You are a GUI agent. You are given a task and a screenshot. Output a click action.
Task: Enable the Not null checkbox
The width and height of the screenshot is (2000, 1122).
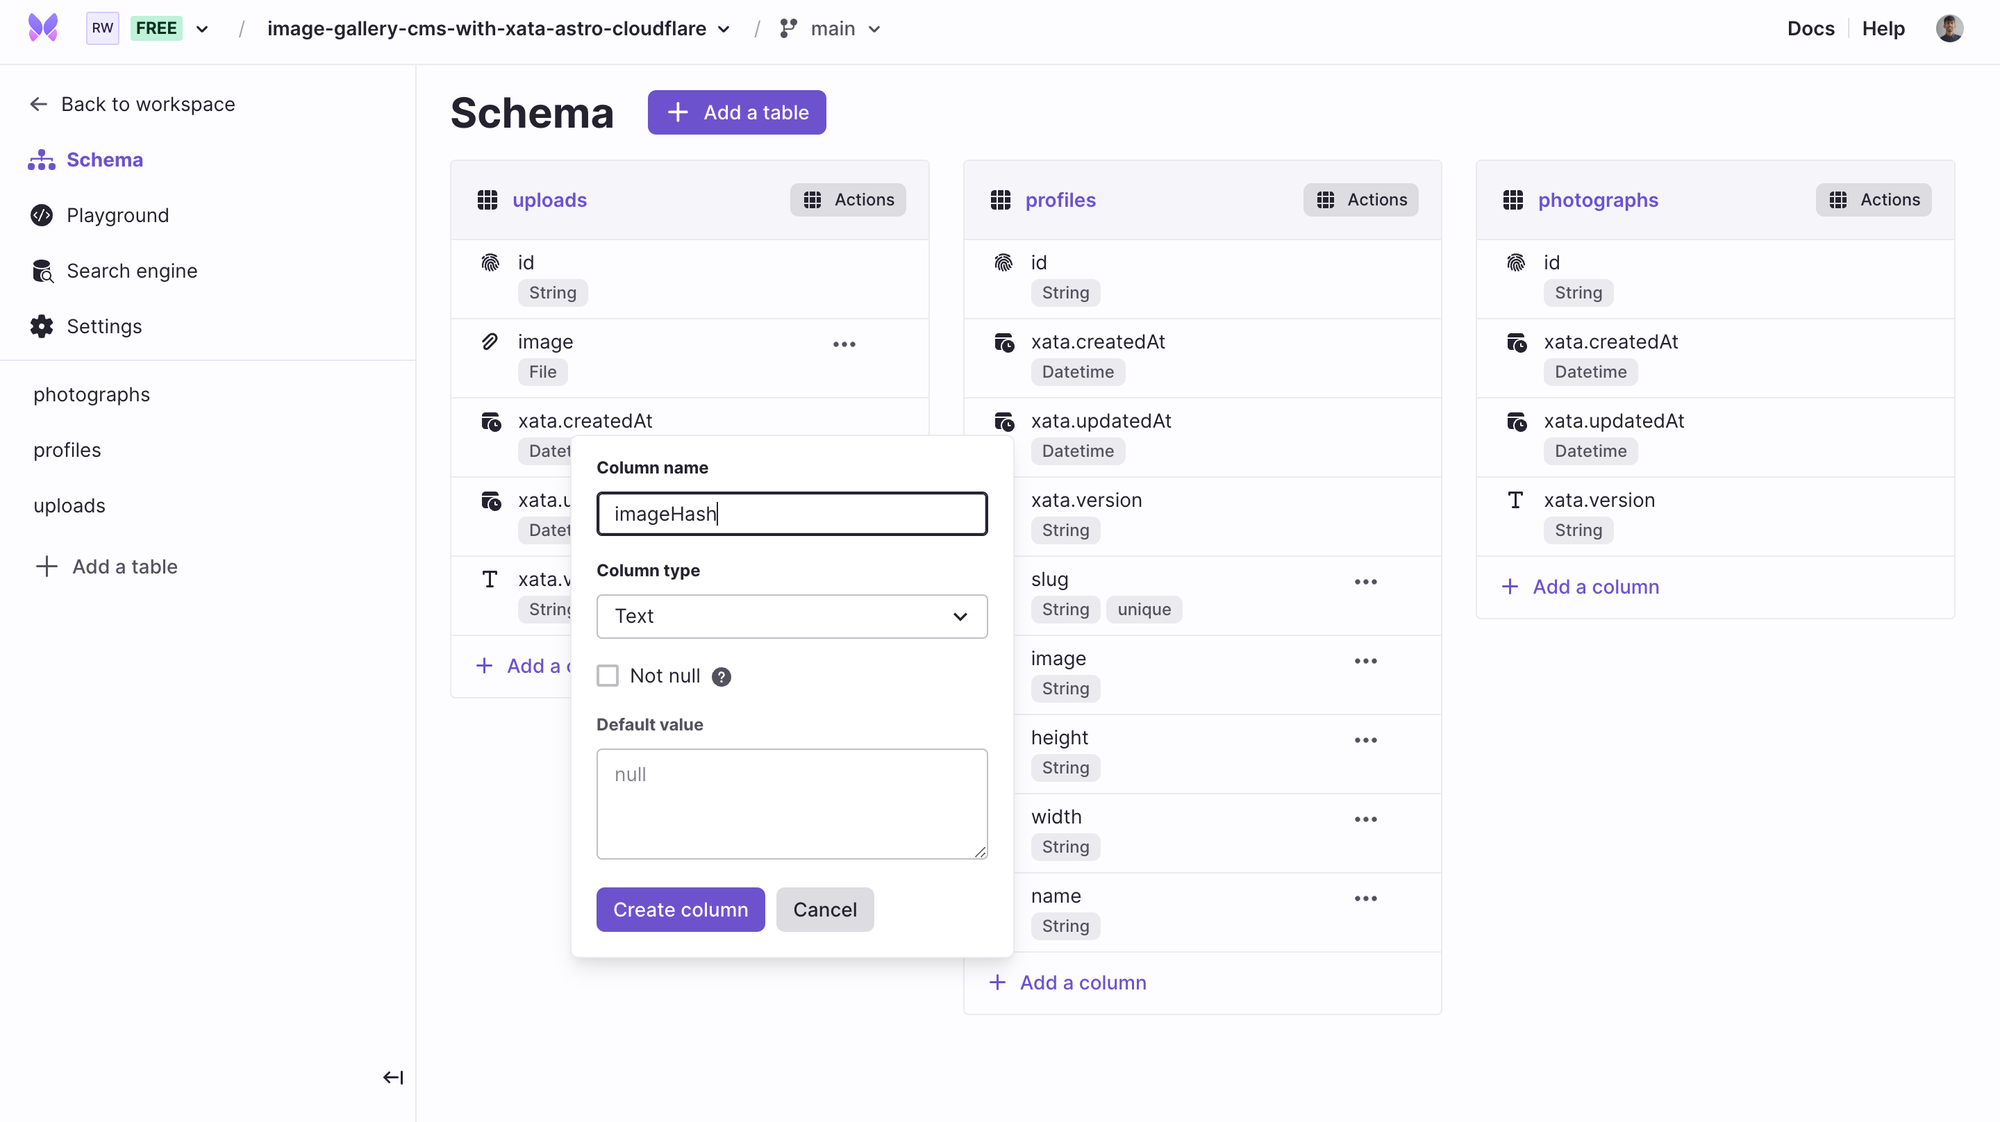pyautogui.click(x=608, y=676)
